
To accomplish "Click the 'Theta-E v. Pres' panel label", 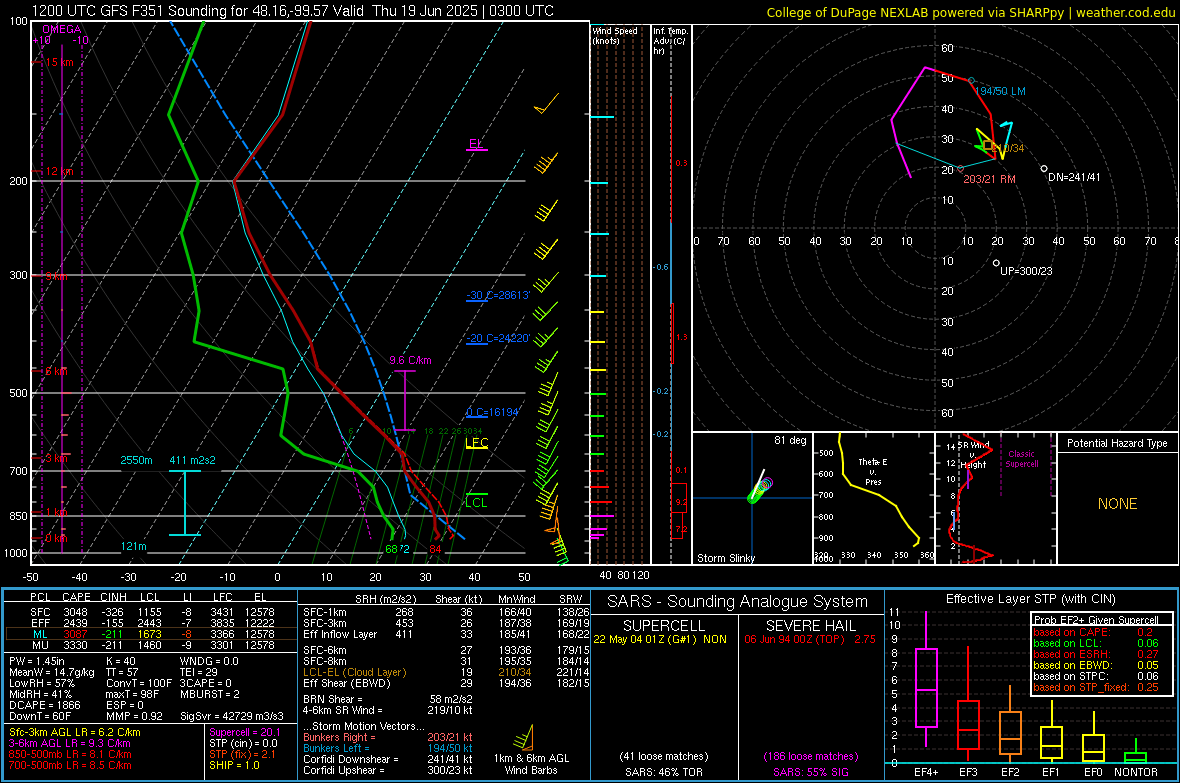I will click(x=873, y=471).
